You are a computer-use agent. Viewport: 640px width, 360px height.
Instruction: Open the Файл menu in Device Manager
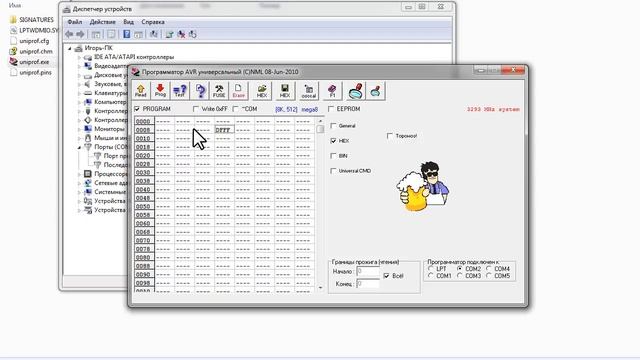click(75, 22)
